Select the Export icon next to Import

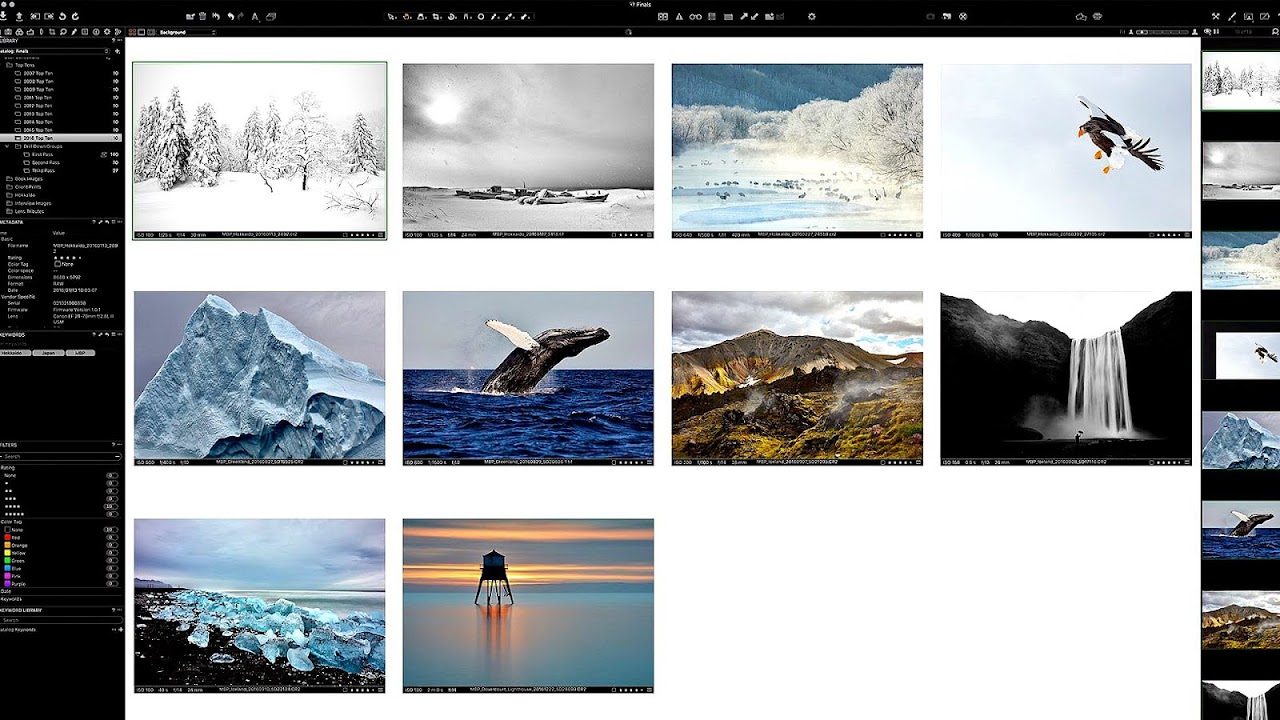click(x=20, y=17)
